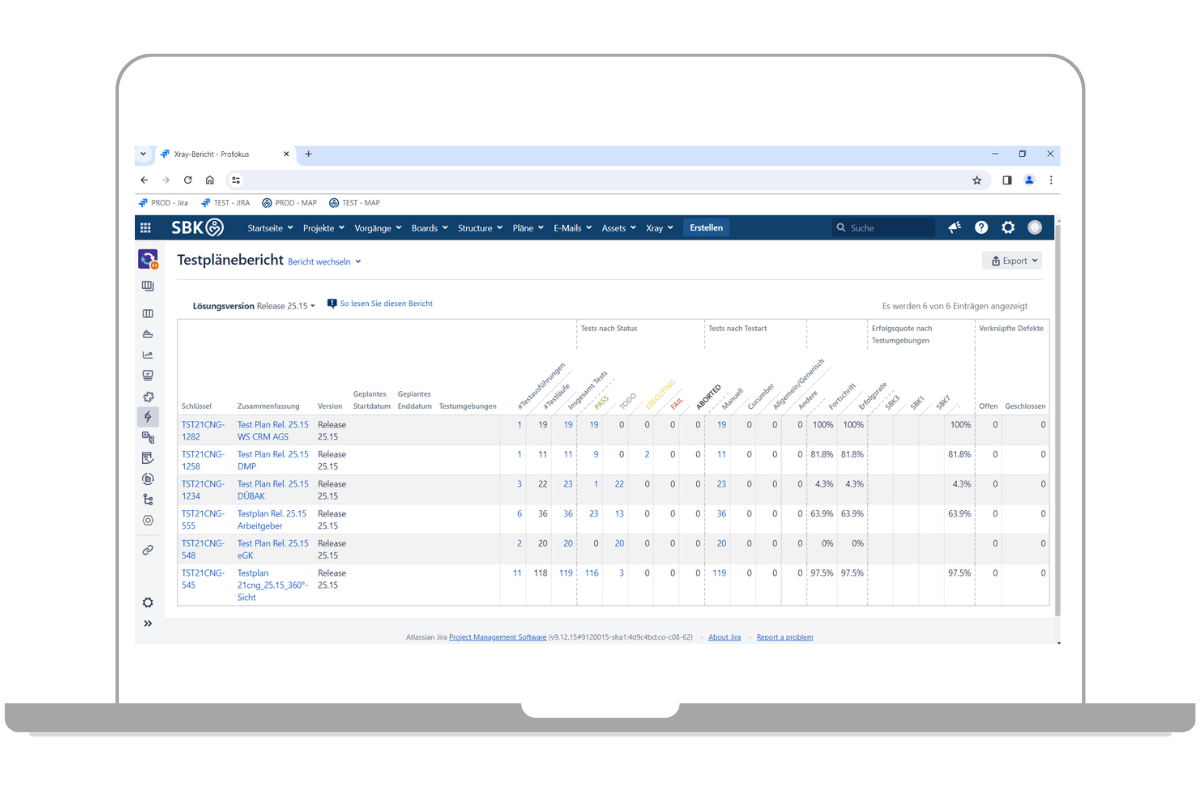Viewport: 1200px width, 790px height.
Task: Click the user profile avatar
Action: (x=1034, y=228)
